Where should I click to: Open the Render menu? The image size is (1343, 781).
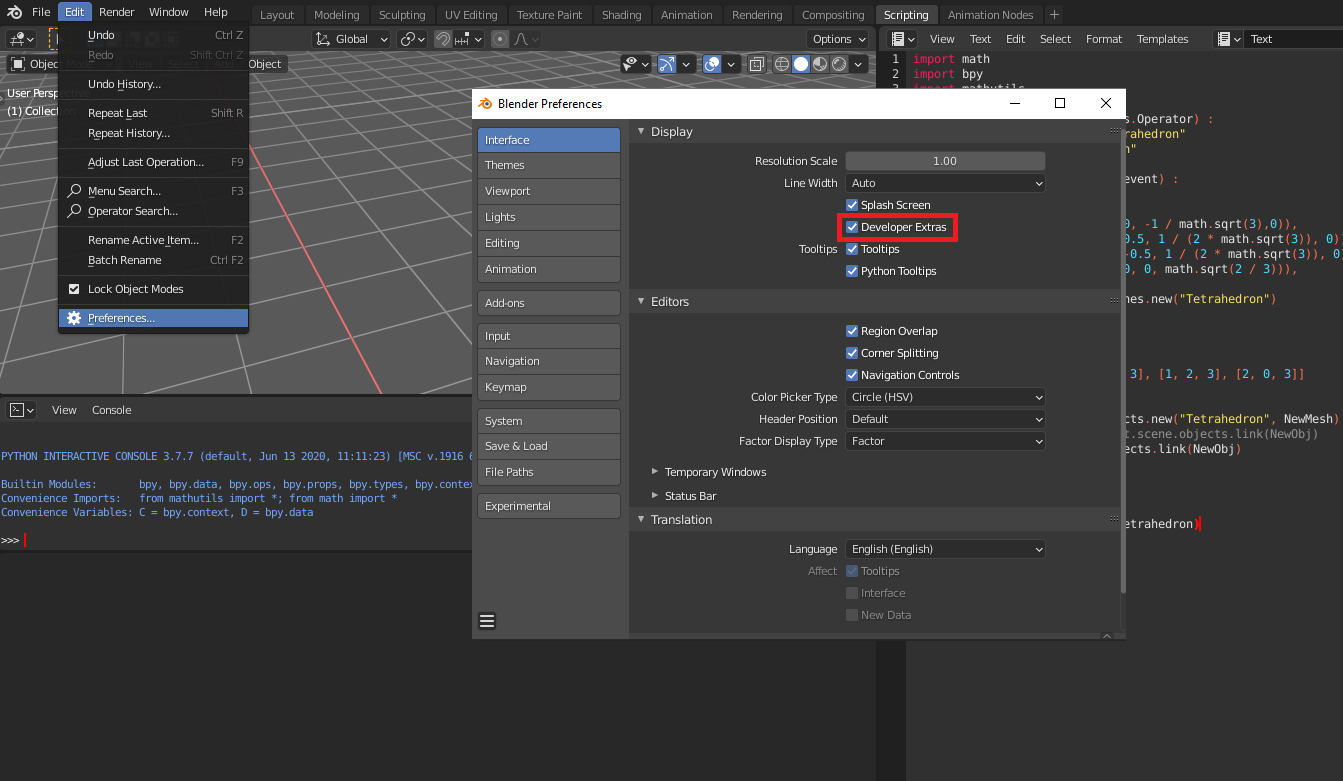point(117,12)
